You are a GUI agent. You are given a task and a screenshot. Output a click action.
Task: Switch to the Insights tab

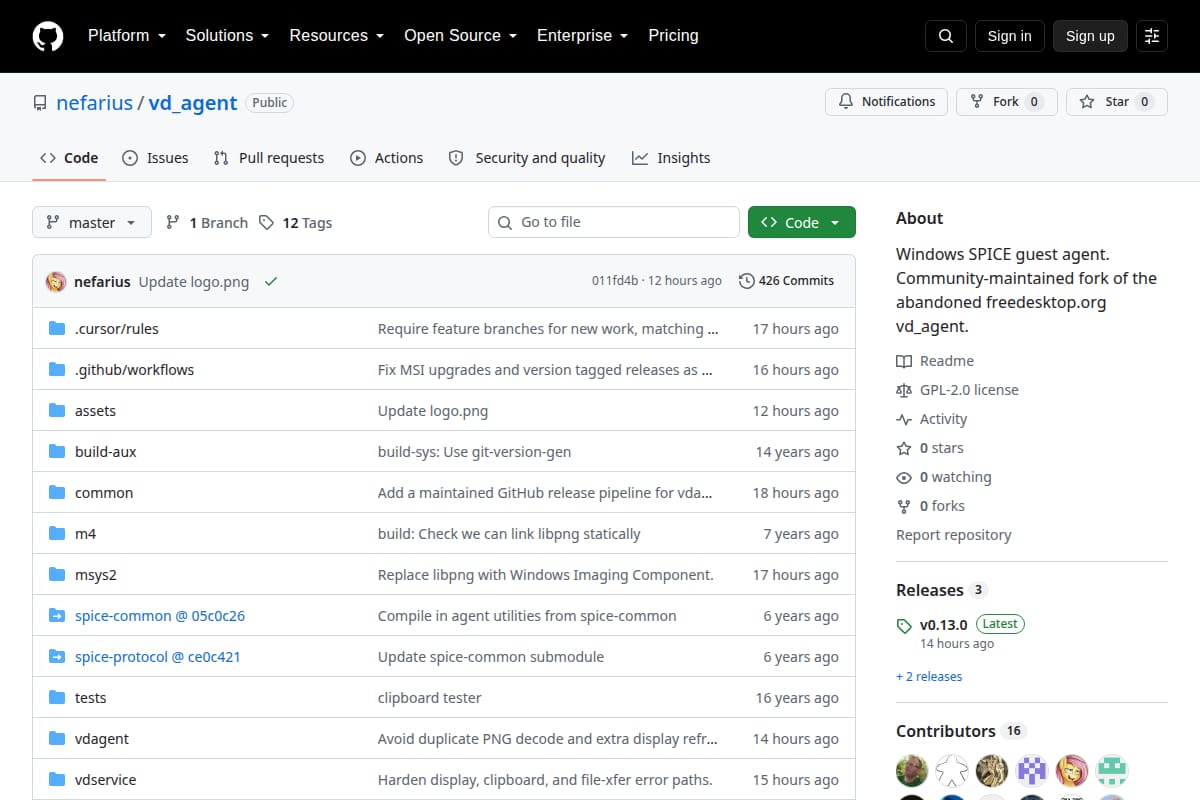click(x=671, y=157)
